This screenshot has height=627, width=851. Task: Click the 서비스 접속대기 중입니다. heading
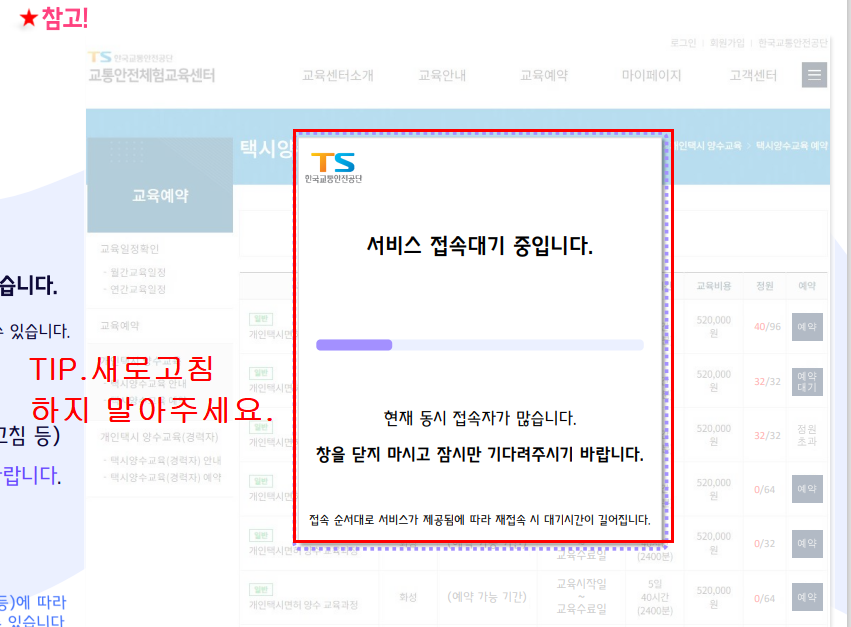point(480,245)
